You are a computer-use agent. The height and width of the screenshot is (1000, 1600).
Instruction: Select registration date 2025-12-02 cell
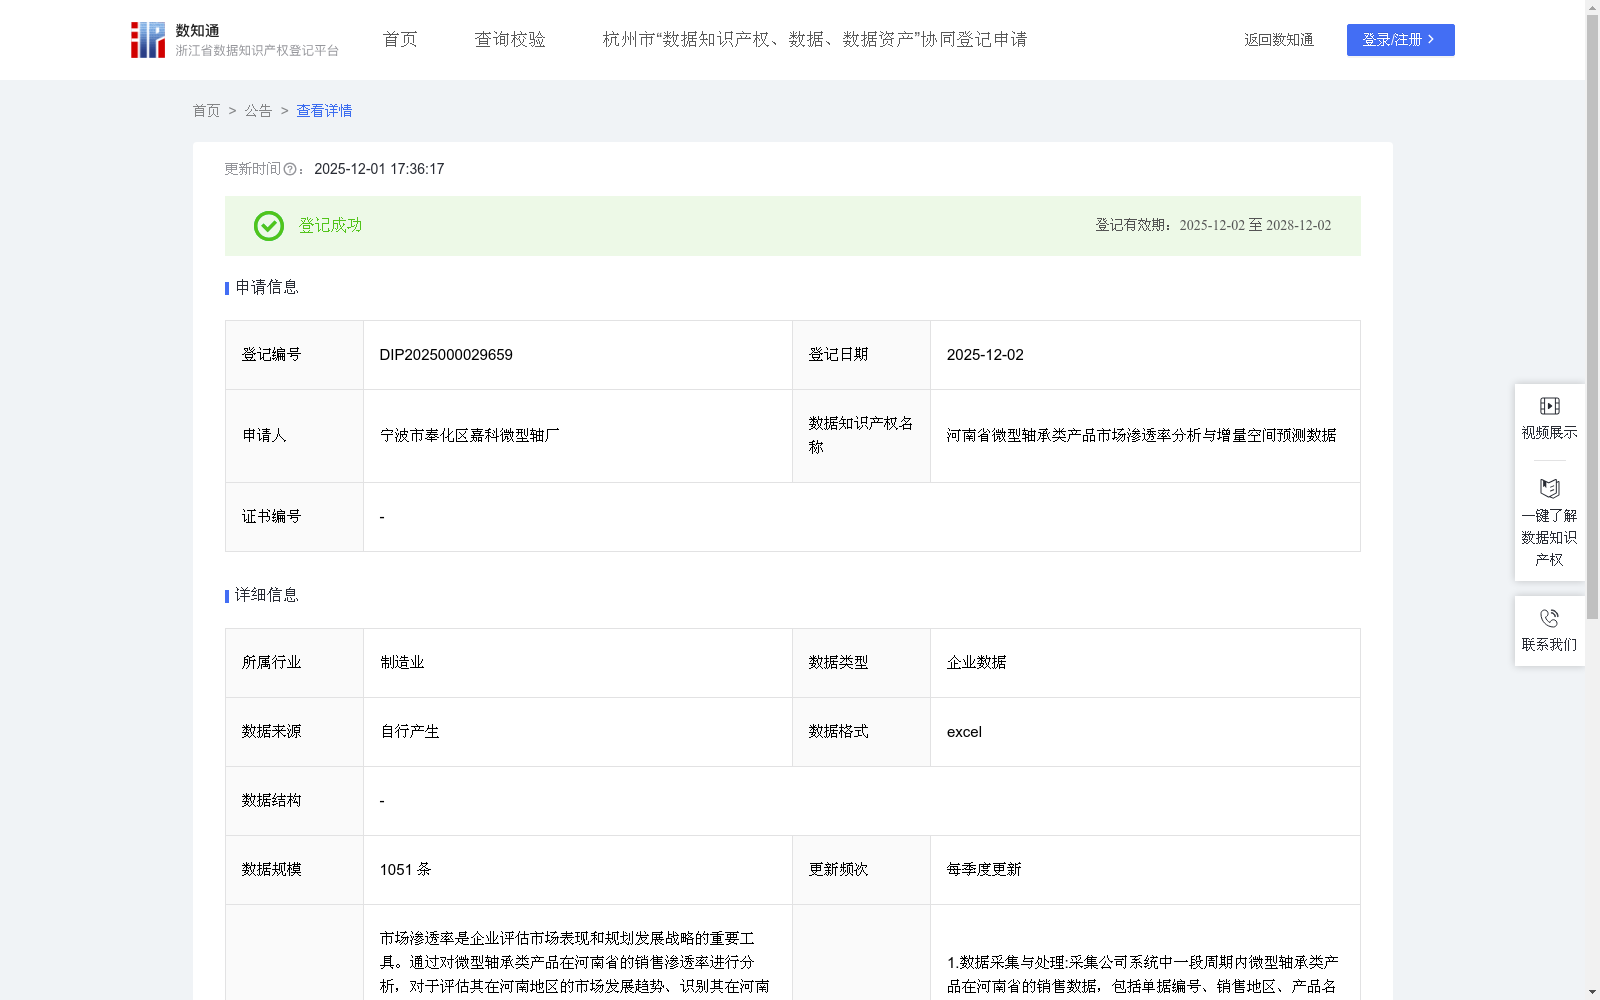pyautogui.click(x=1145, y=355)
